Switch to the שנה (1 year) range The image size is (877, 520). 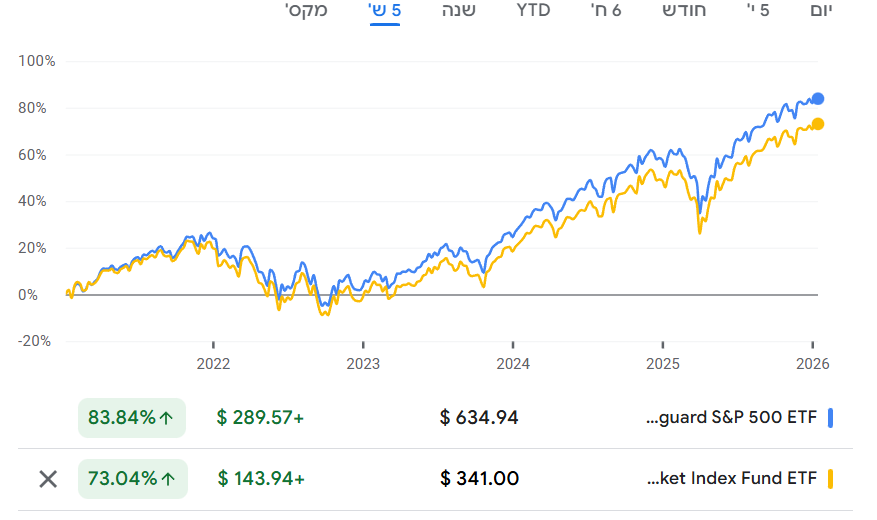point(459,11)
